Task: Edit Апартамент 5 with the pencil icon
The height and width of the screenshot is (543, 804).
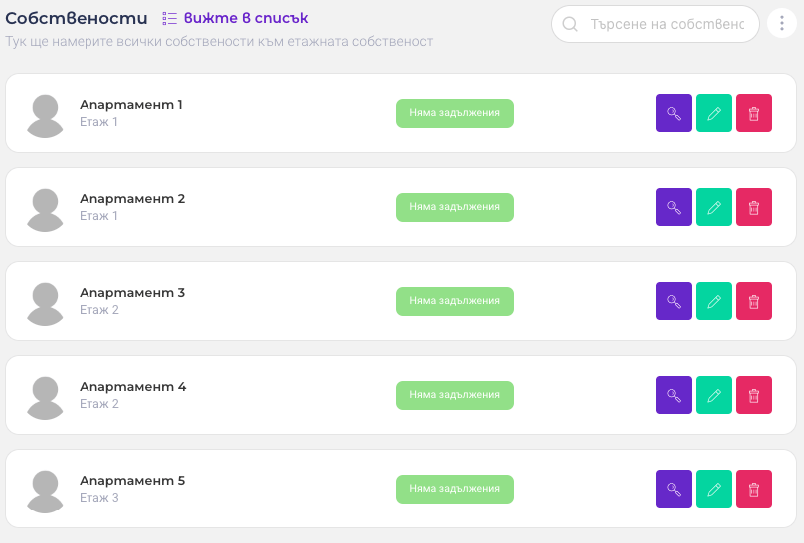Action: (x=714, y=489)
